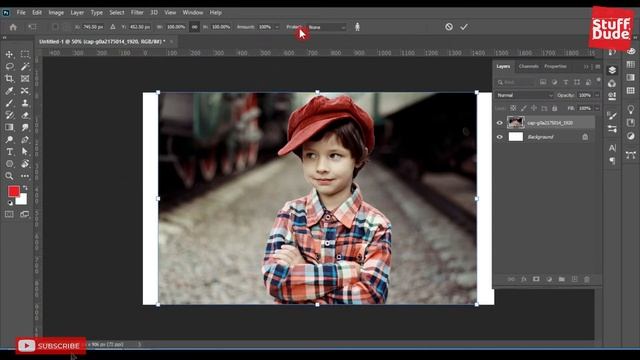Select the Clone Stamp tool
The width and height of the screenshot is (640, 360).
[x=25, y=103]
